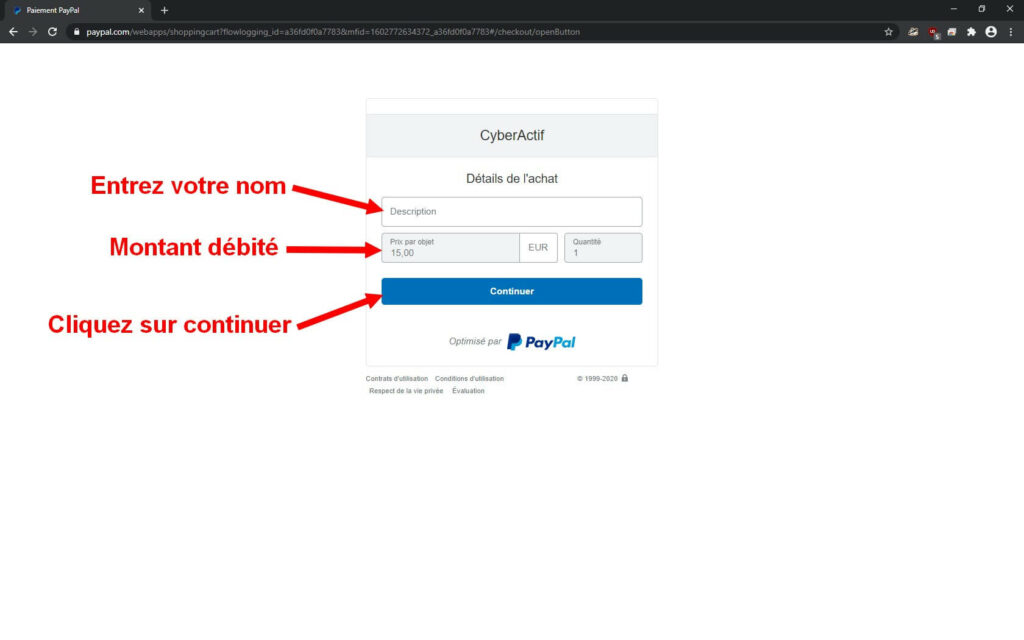
Task: Minimize the Chrome window
Action: tap(953, 9)
